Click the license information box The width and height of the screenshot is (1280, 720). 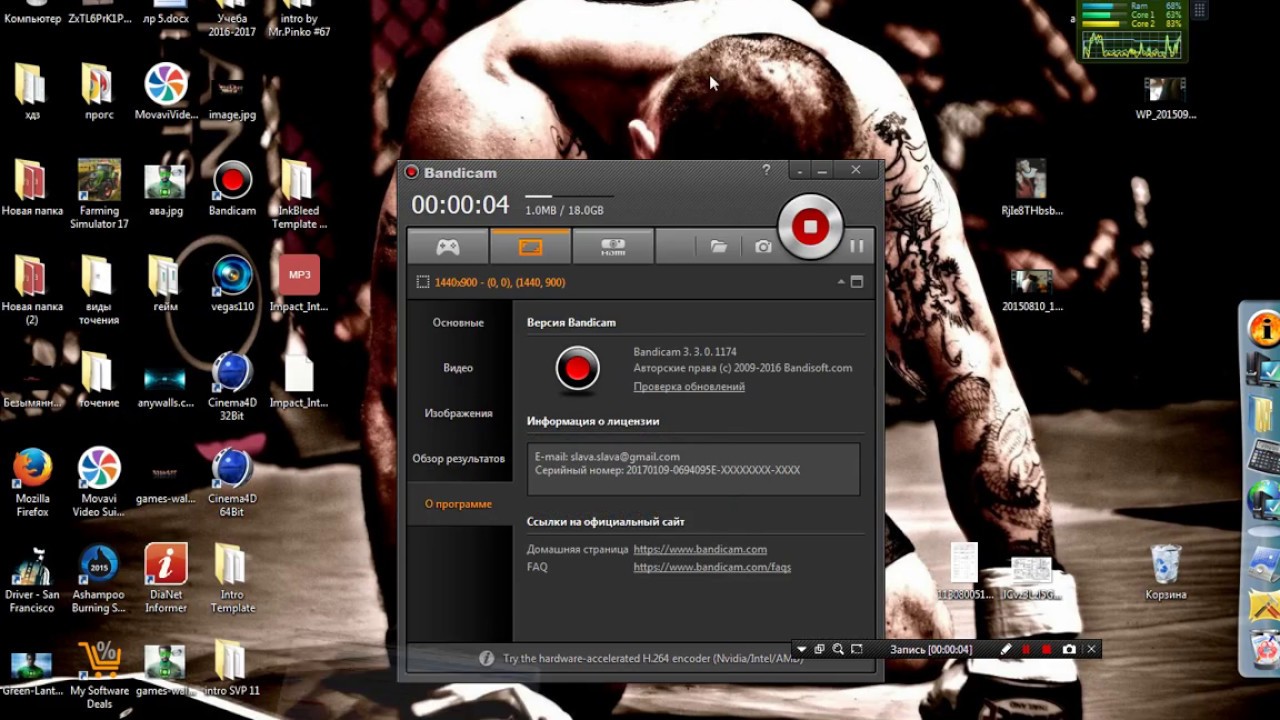tap(693, 469)
